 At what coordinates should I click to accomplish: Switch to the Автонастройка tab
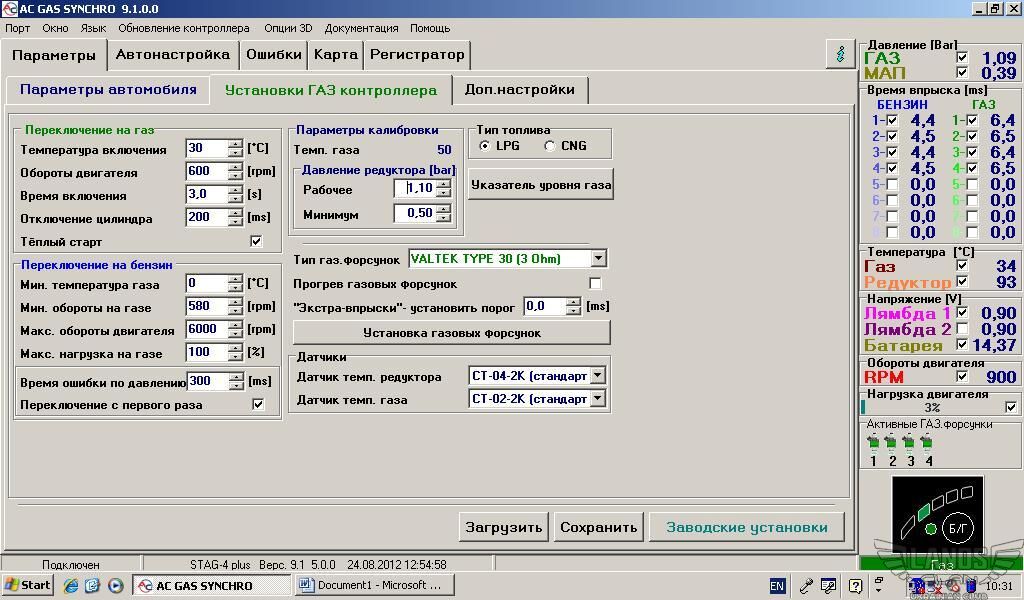point(172,54)
